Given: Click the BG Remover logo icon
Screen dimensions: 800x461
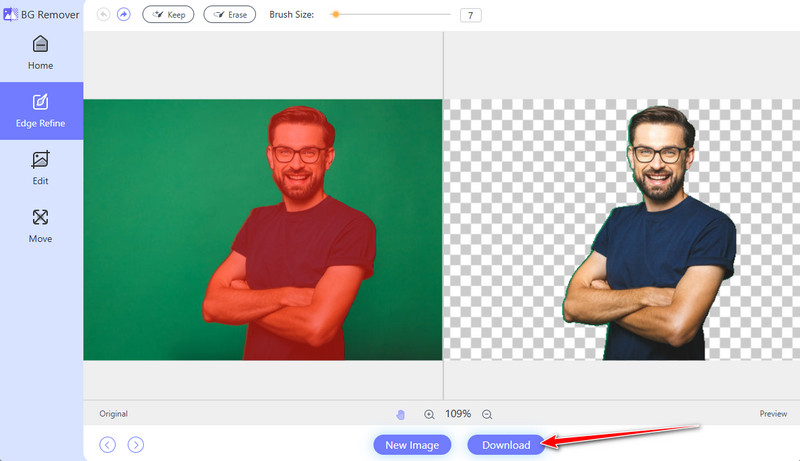Looking at the screenshot, I should coord(8,14).
